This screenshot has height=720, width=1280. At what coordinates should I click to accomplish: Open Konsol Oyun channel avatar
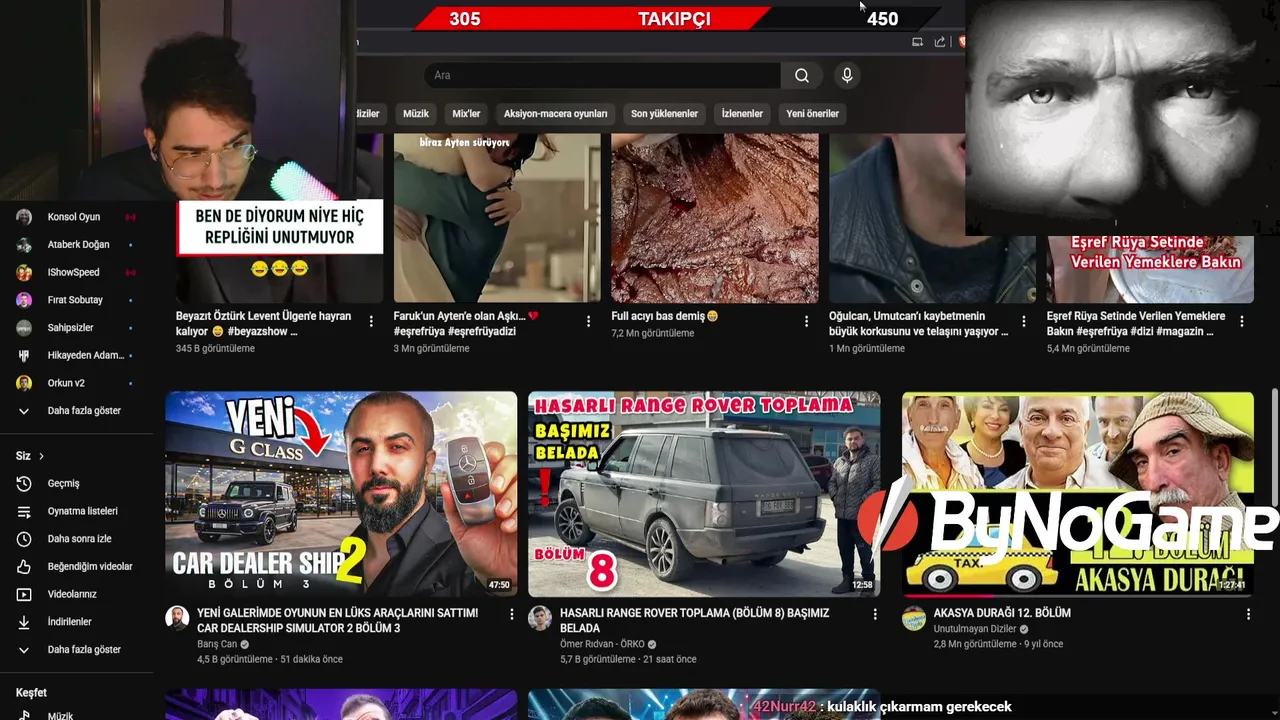pos(24,217)
